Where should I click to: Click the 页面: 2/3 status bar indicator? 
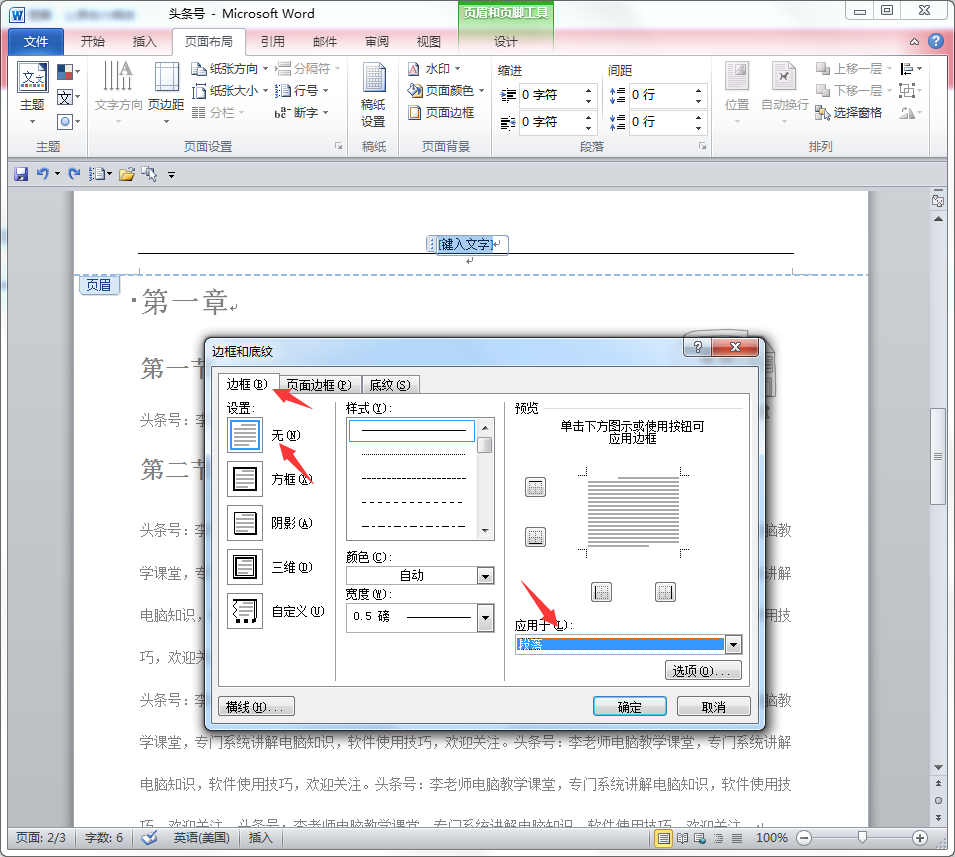pyautogui.click(x=41, y=838)
